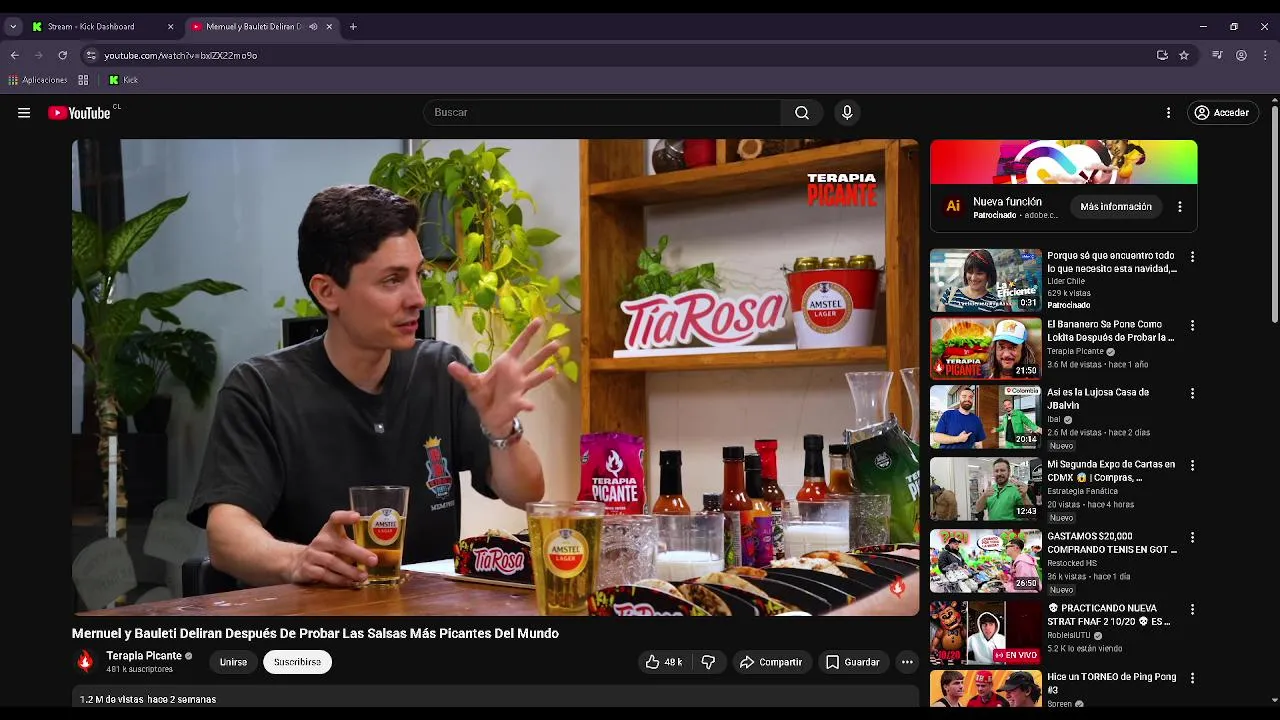Open Terapia Picante channel avatar

click(x=85, y=661)
